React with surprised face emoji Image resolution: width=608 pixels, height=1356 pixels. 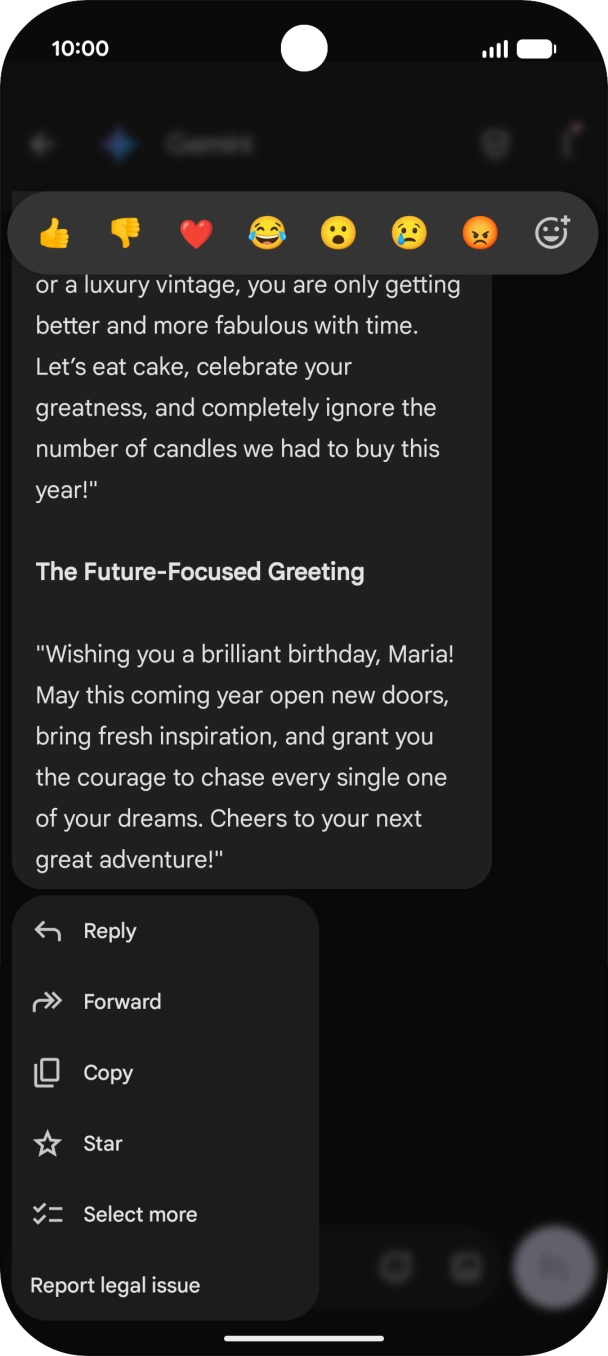[338, 234]
